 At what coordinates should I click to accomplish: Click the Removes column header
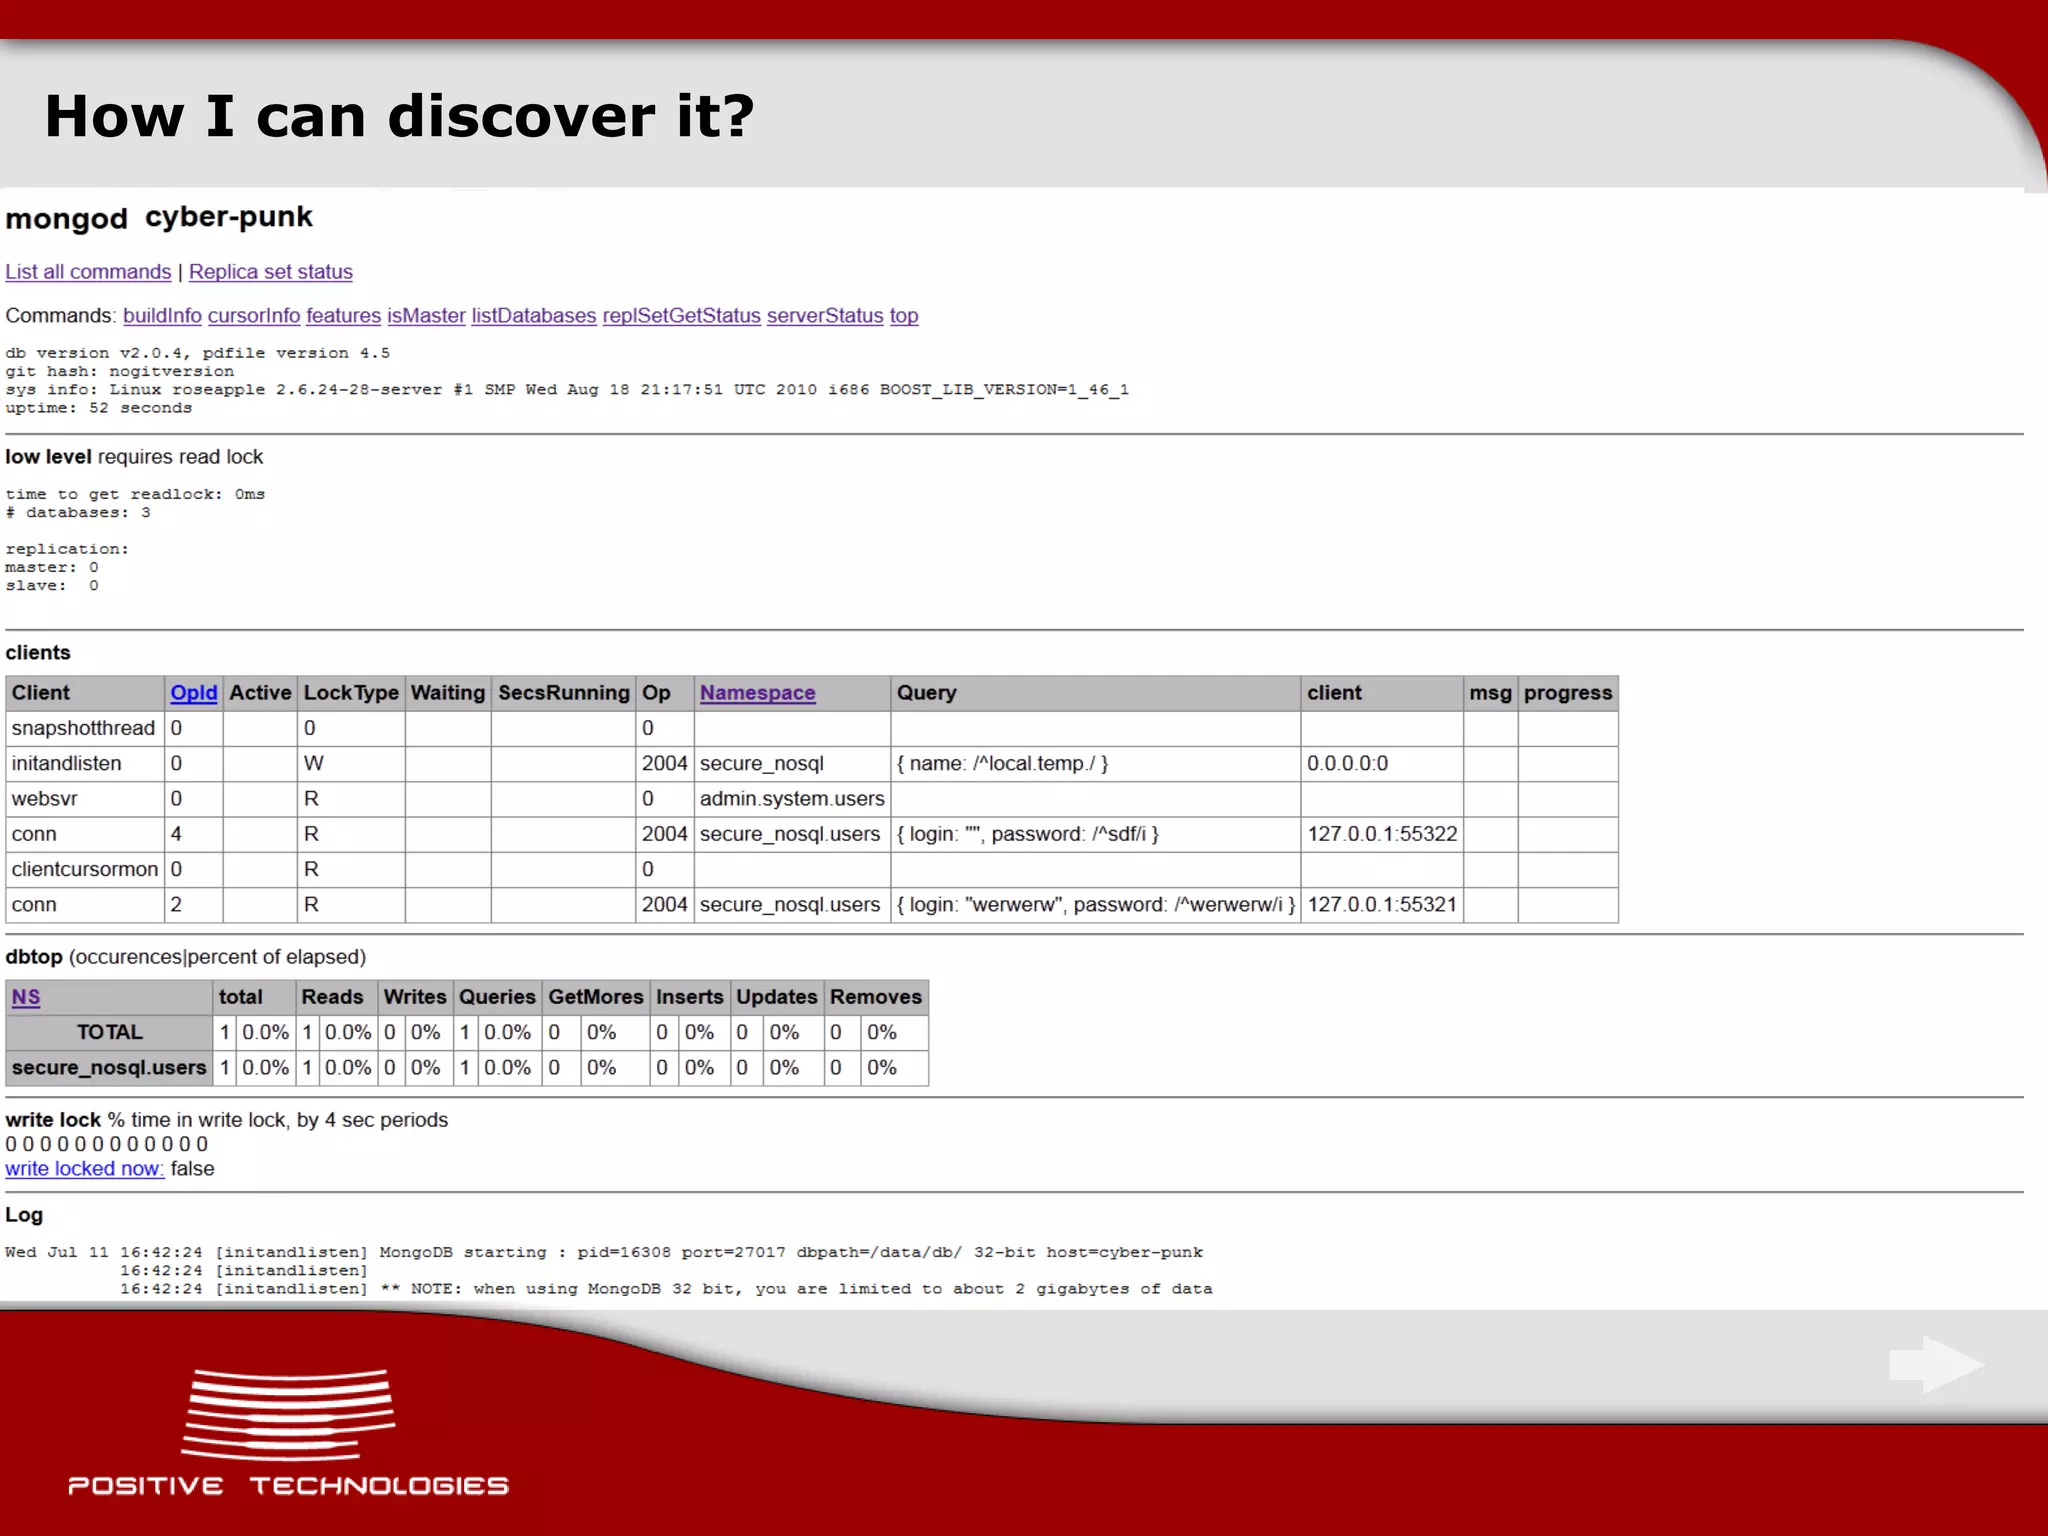click(x=876, y=997)
